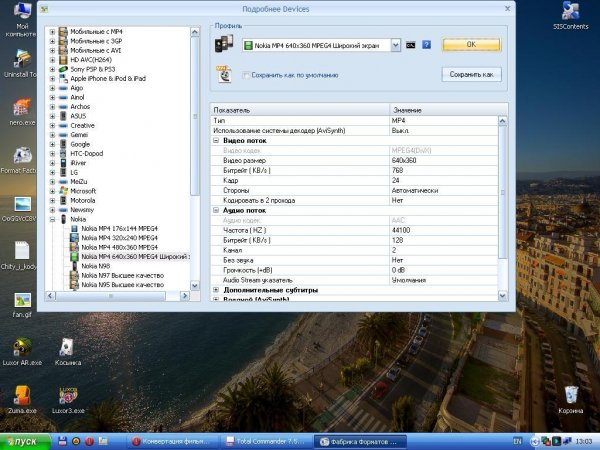Open My Computer desktop icon
Image resolution: width=600 pixels, height=450 pixels.
pos(22,19)
